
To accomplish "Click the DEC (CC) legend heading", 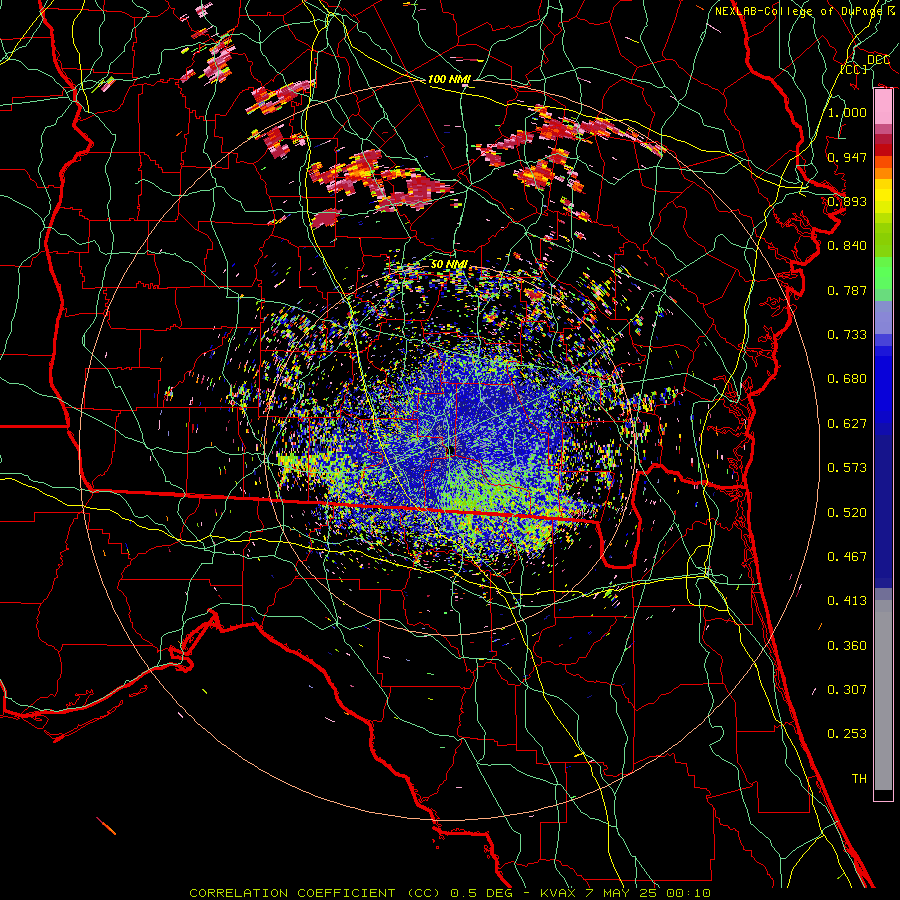I will coord(866,64).
